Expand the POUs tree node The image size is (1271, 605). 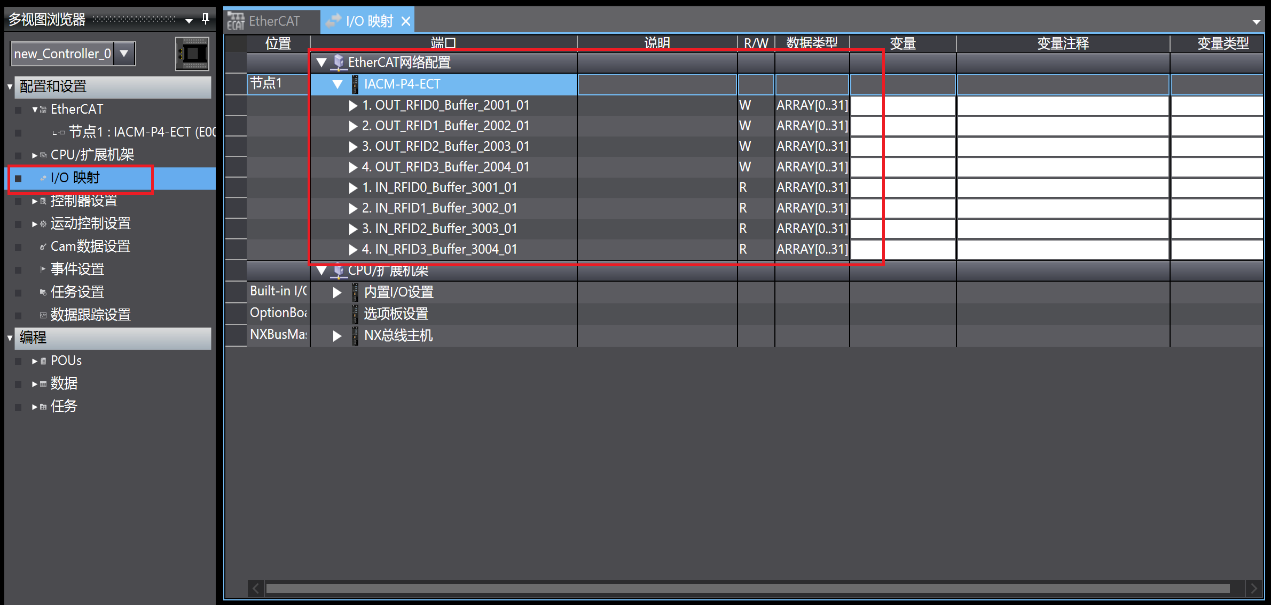(x=34, y=361)
